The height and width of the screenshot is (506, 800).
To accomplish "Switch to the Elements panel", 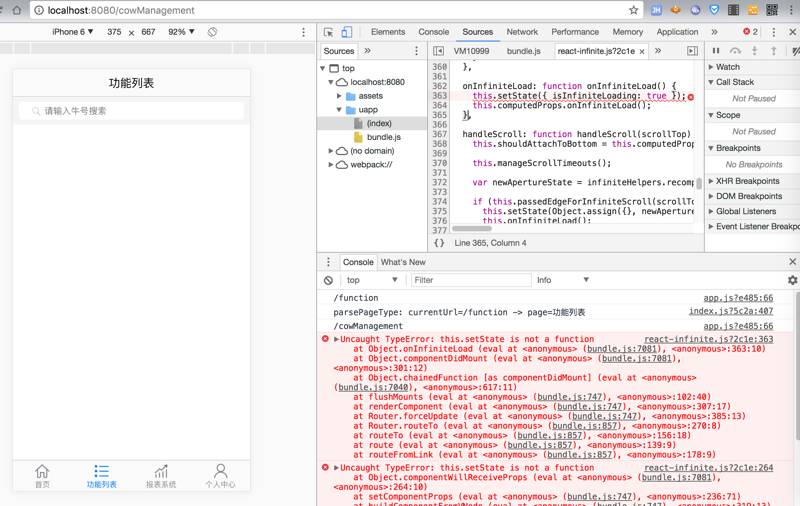I will click(388, 32).
